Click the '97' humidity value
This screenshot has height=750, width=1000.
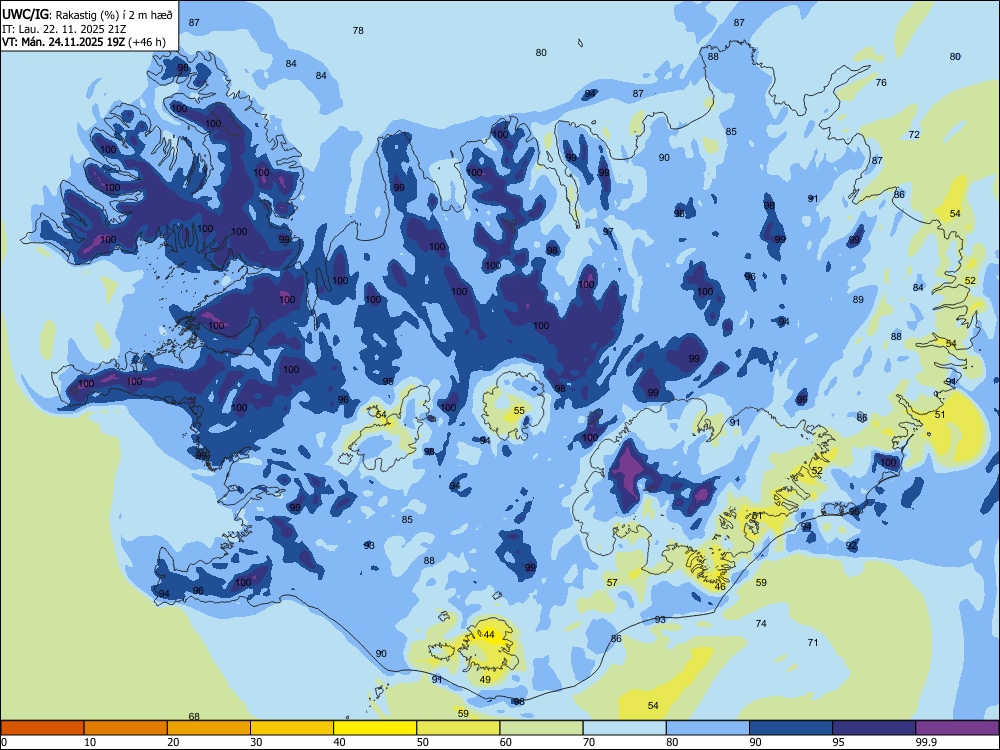608,232
